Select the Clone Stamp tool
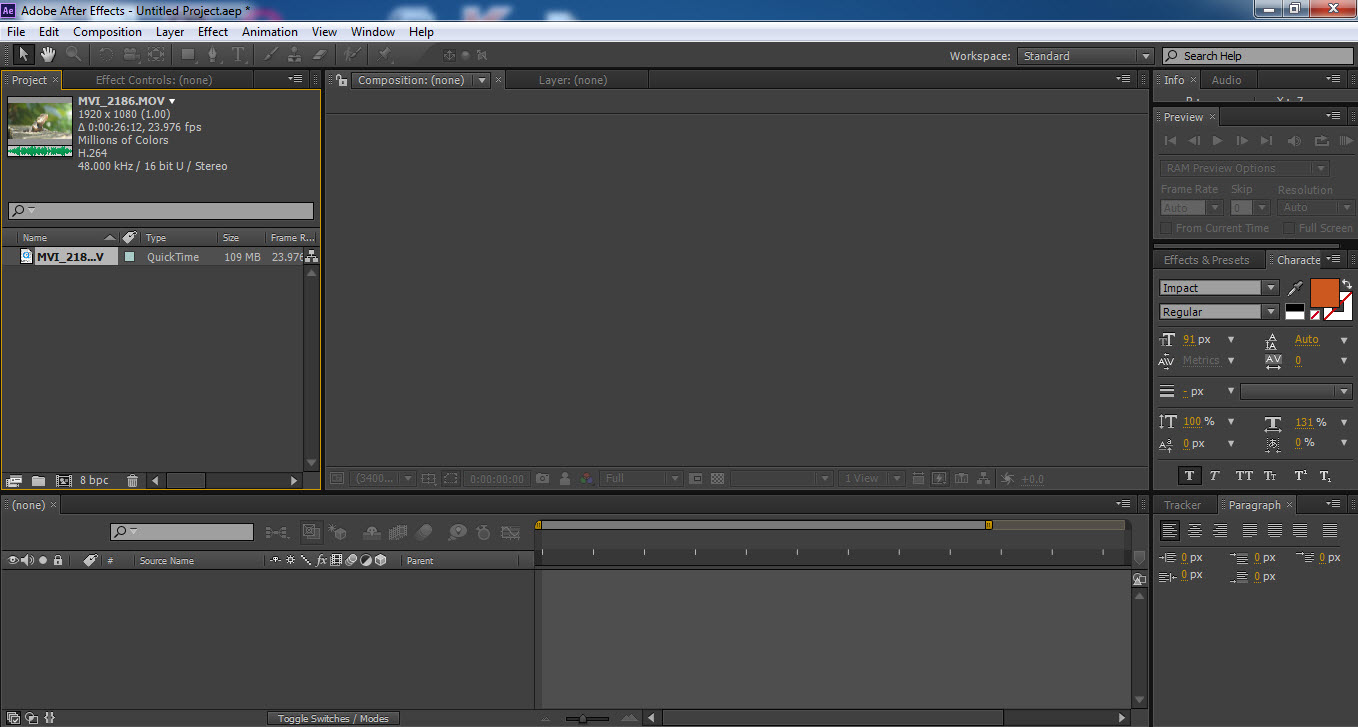The height and width of the screenshot is (727, 1358). tap(295, 55)
